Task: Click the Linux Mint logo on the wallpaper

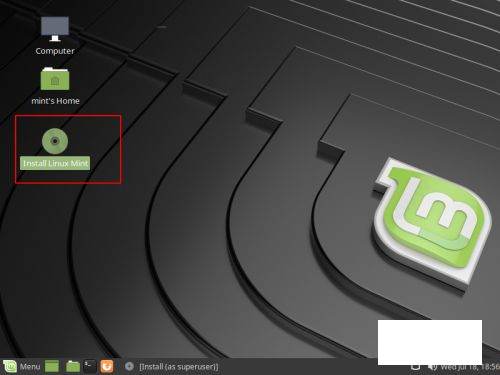Action: [432, 223]
